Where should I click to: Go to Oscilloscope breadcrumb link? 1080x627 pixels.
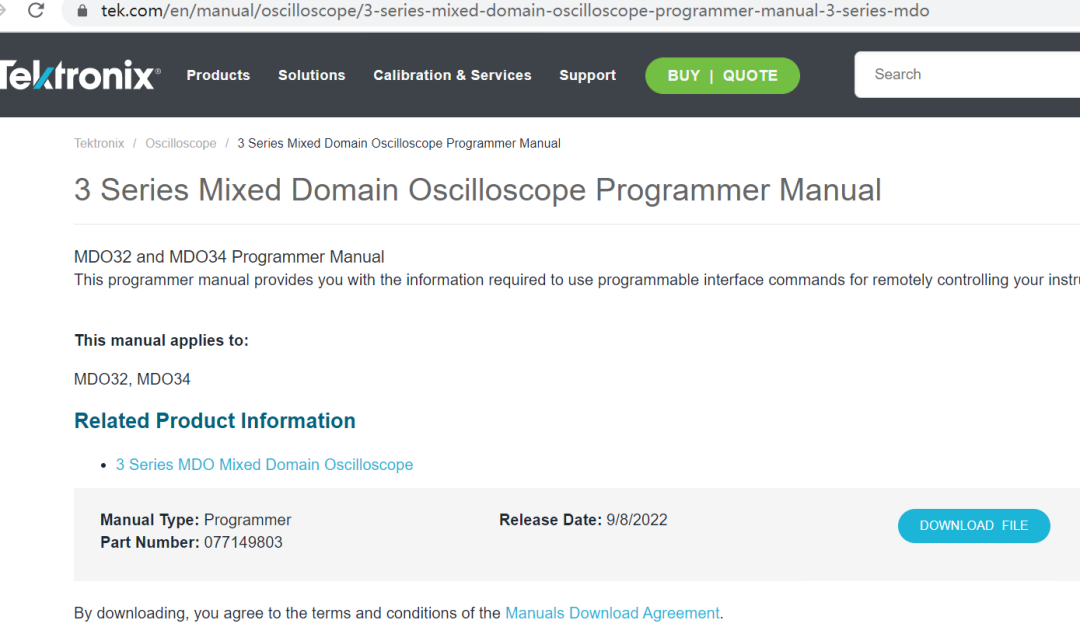click(180, 143)
